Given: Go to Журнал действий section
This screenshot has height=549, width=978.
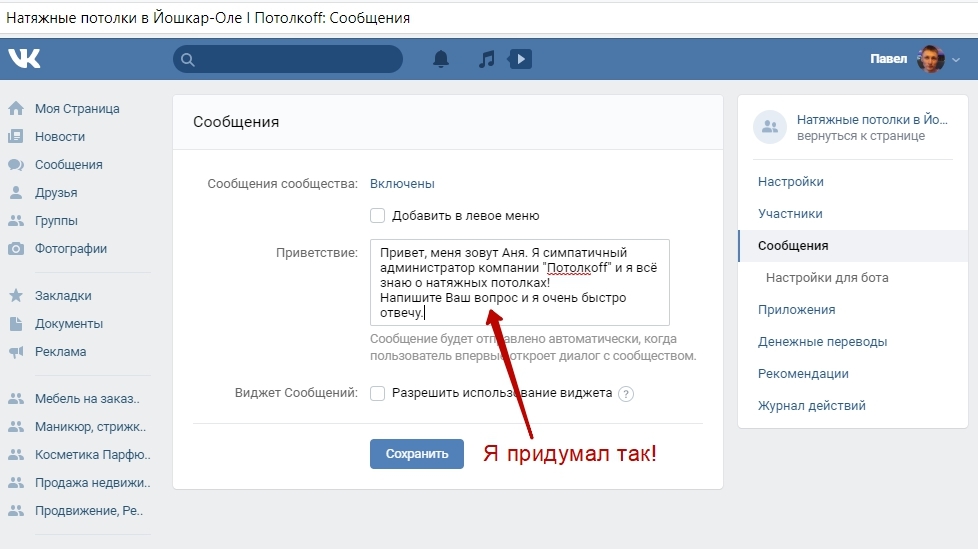Looking at the screenshot, I should point(811,406).
